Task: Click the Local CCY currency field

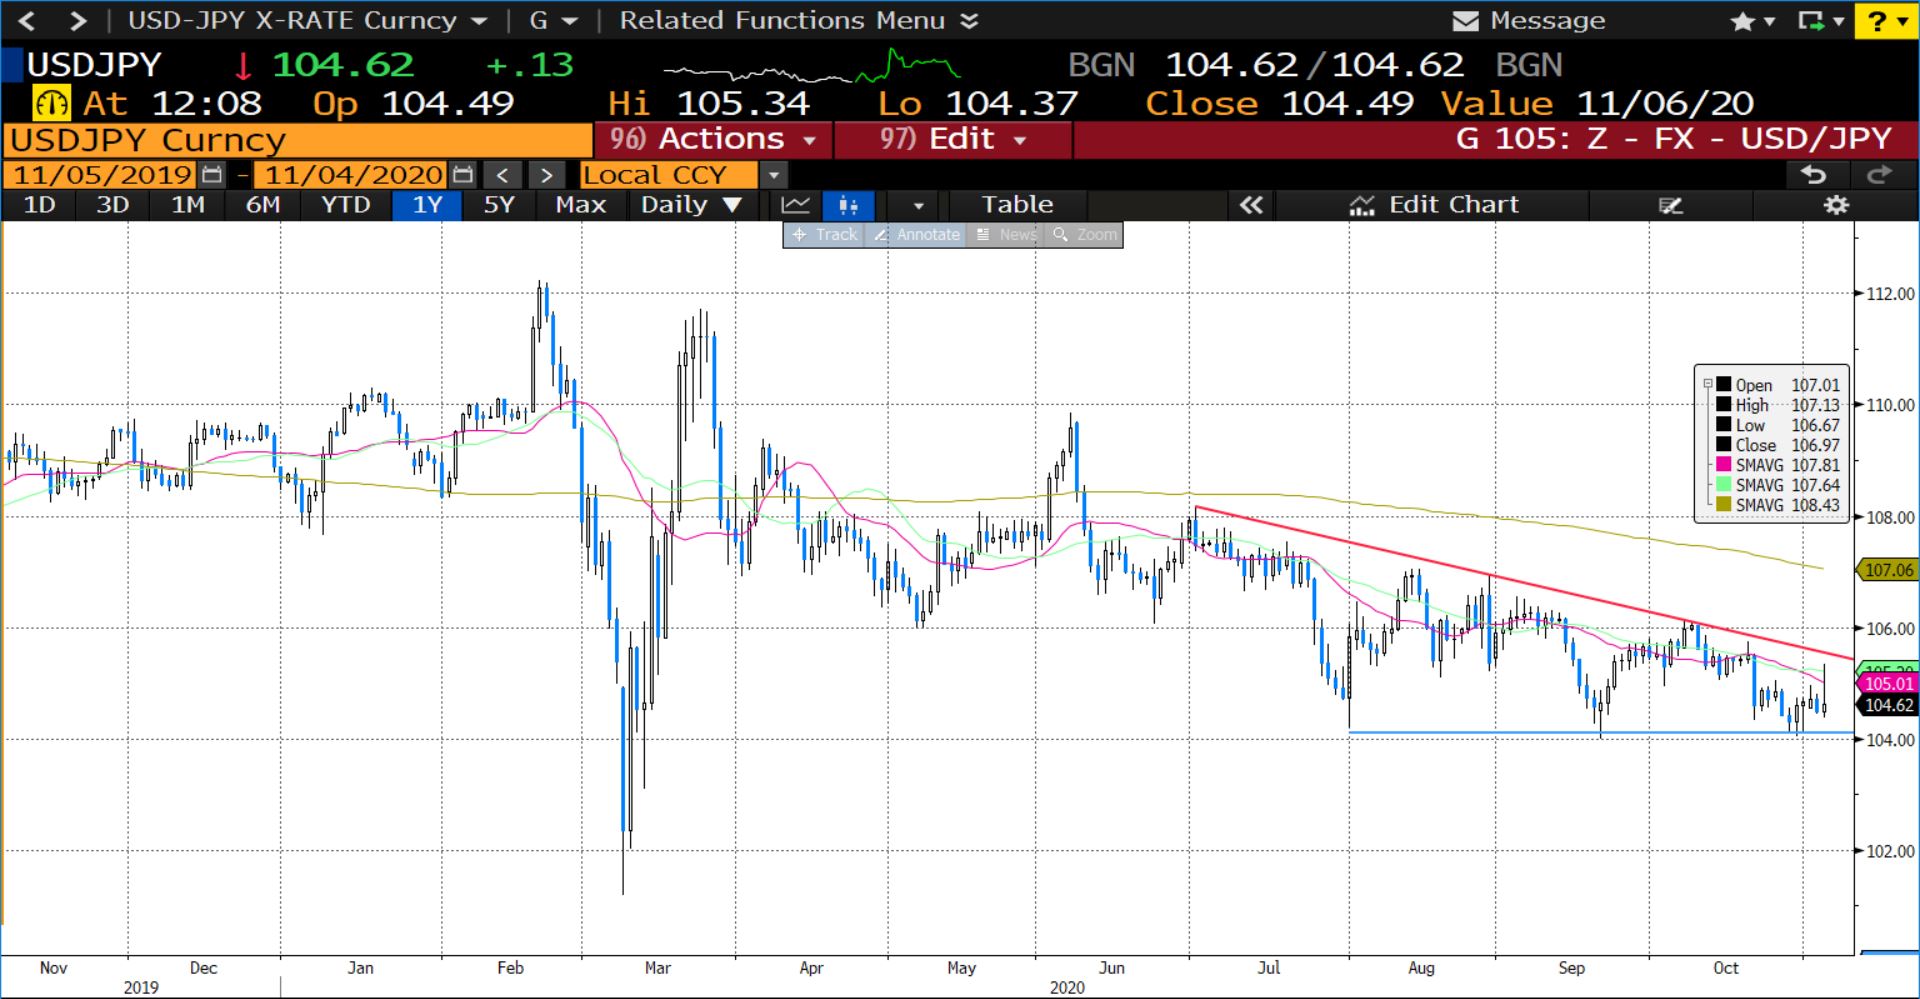Action: [668, 175]
